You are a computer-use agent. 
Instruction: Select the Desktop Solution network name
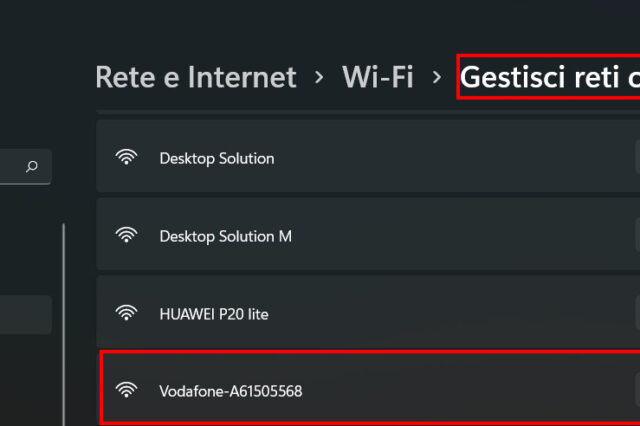point(216,158)
